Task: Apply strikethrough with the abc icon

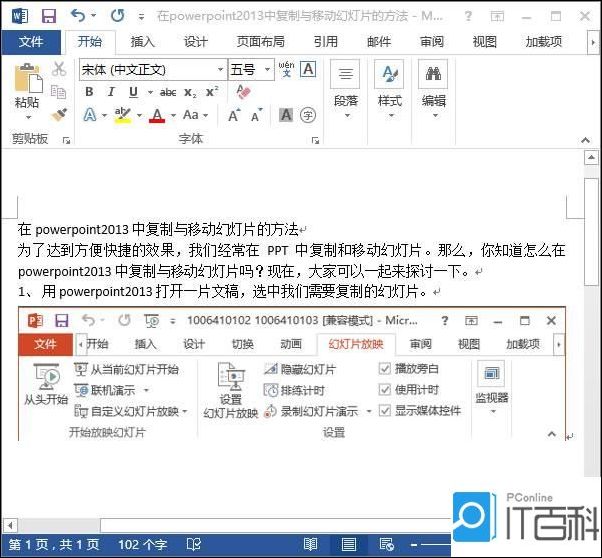Action: click(167, 92)
